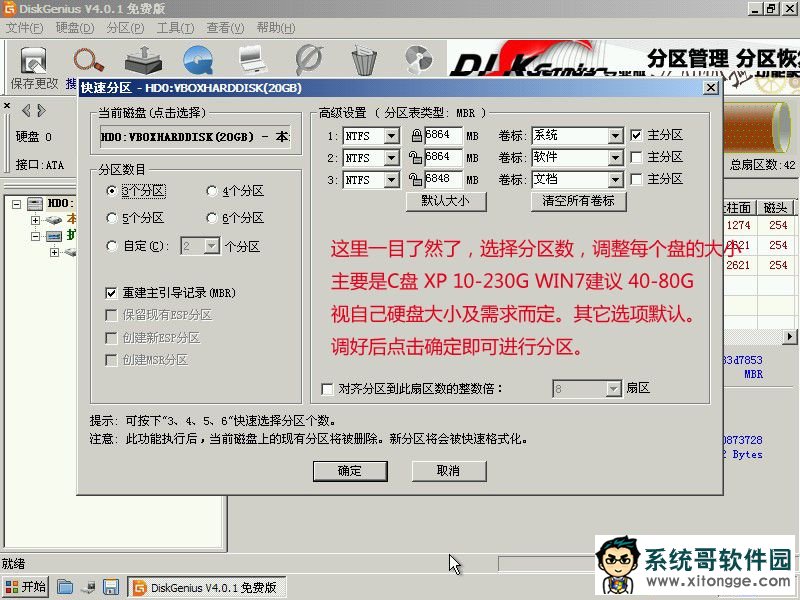Open the 分区(P) menu

tap(125, 28)
